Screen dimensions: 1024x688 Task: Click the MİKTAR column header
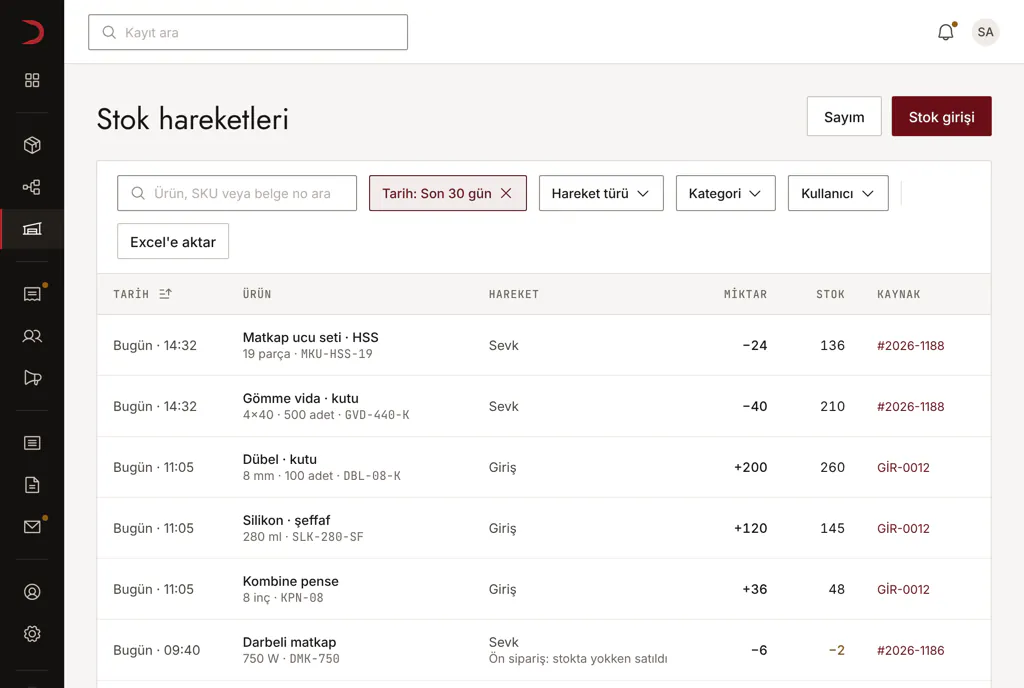pyautogui.click(x=745, y=294)
